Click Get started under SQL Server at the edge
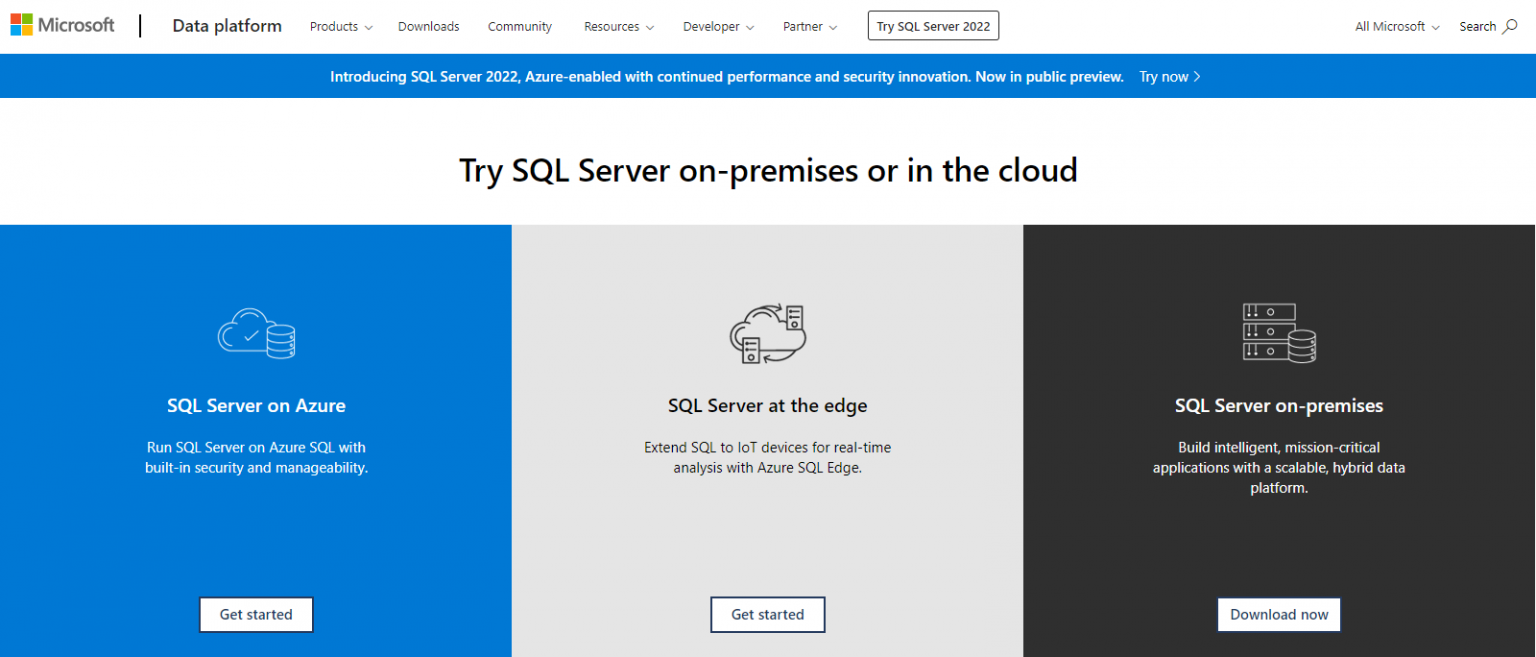 coord(767,614)
